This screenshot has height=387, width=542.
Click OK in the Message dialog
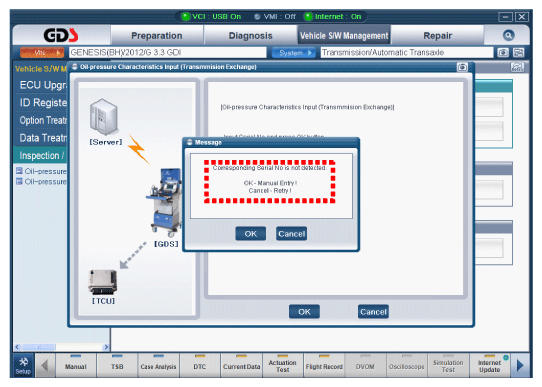(251, 234)
